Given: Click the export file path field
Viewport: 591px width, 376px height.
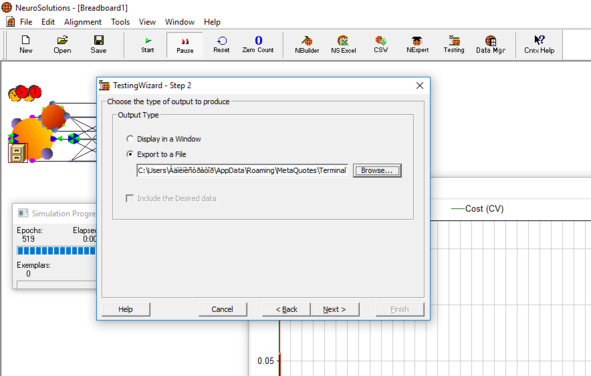Looking at the screenshot, I should (242, 170).
